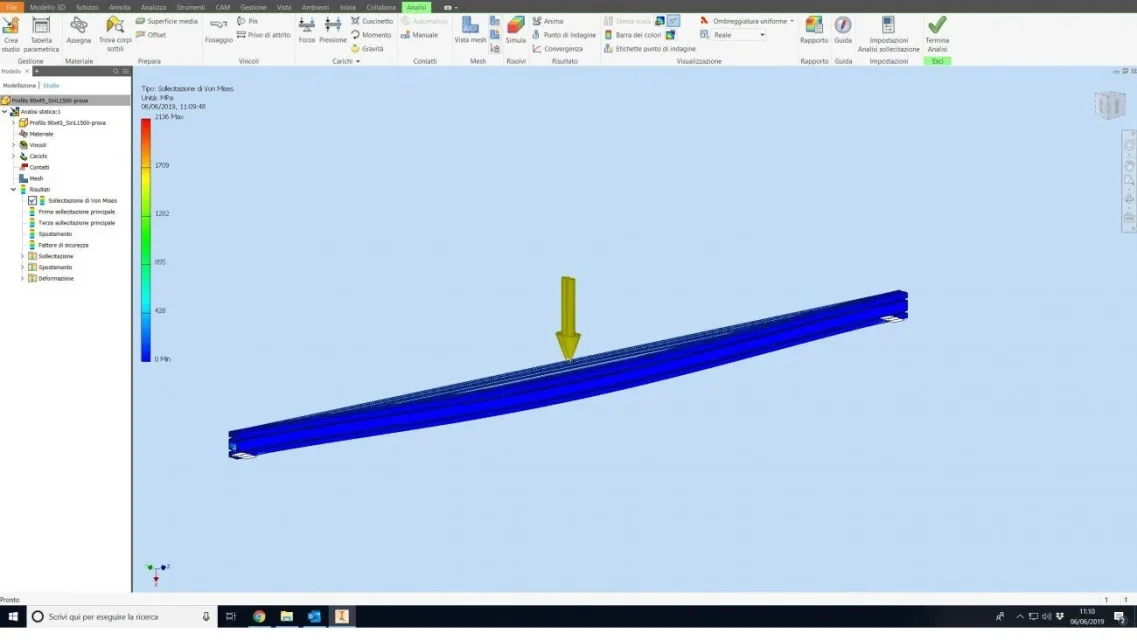Expand the Deformazione results folder

coord(22,278)
